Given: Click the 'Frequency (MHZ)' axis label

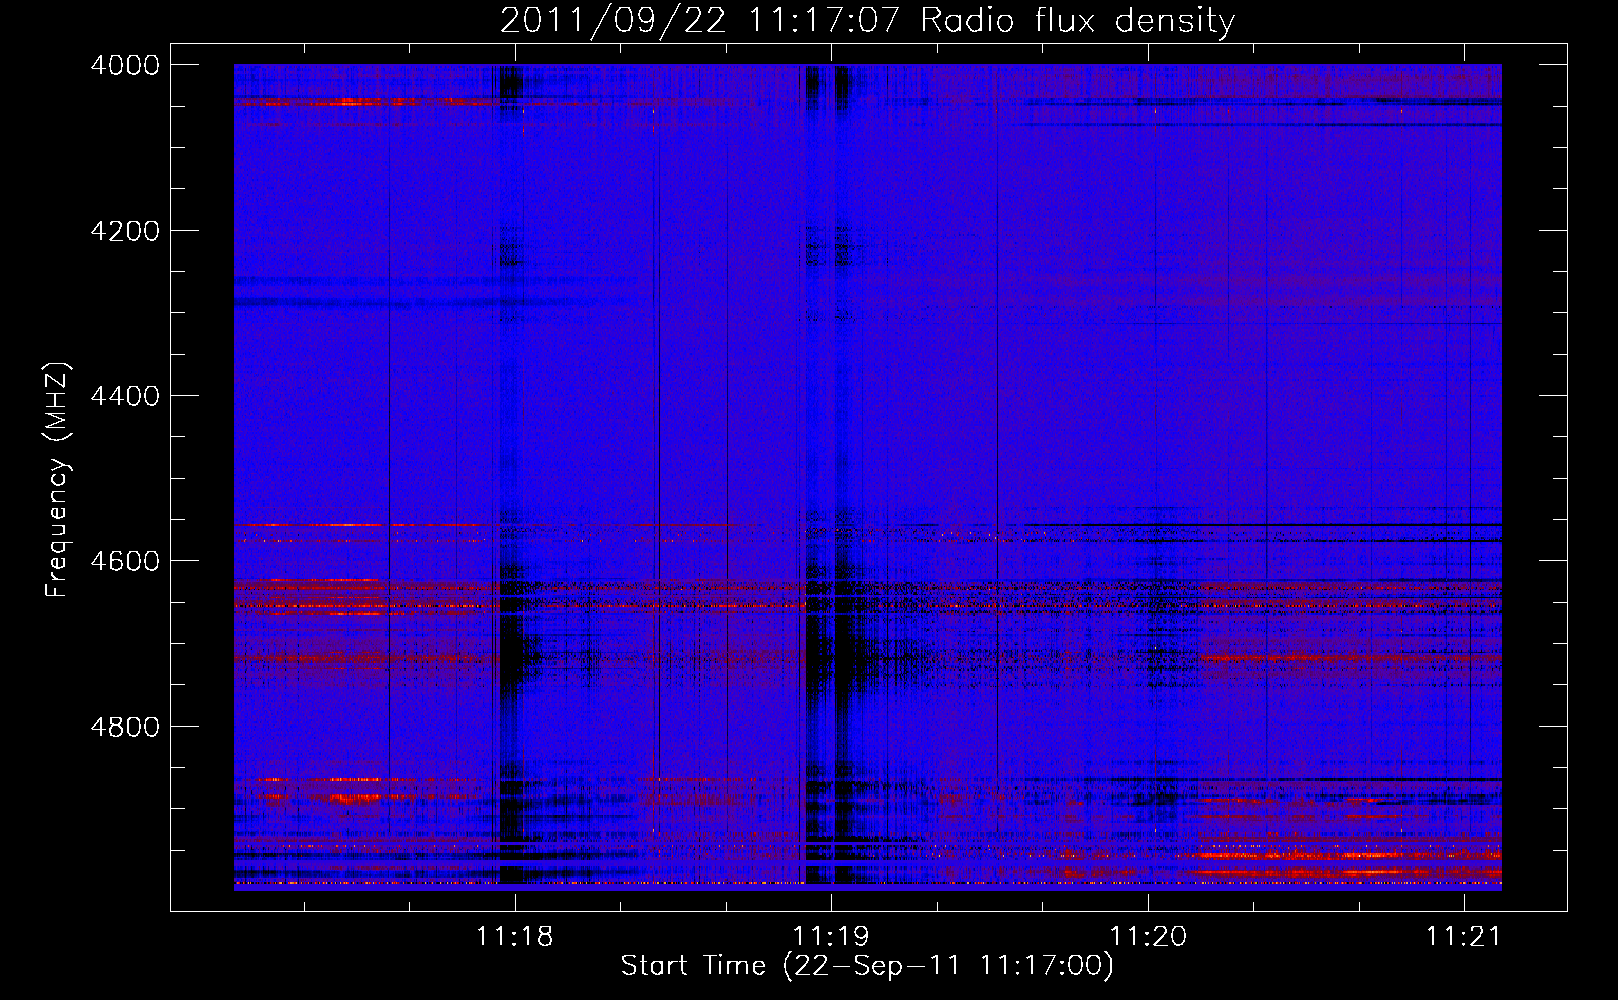Looking at the screenshot, I should point(57,480).
